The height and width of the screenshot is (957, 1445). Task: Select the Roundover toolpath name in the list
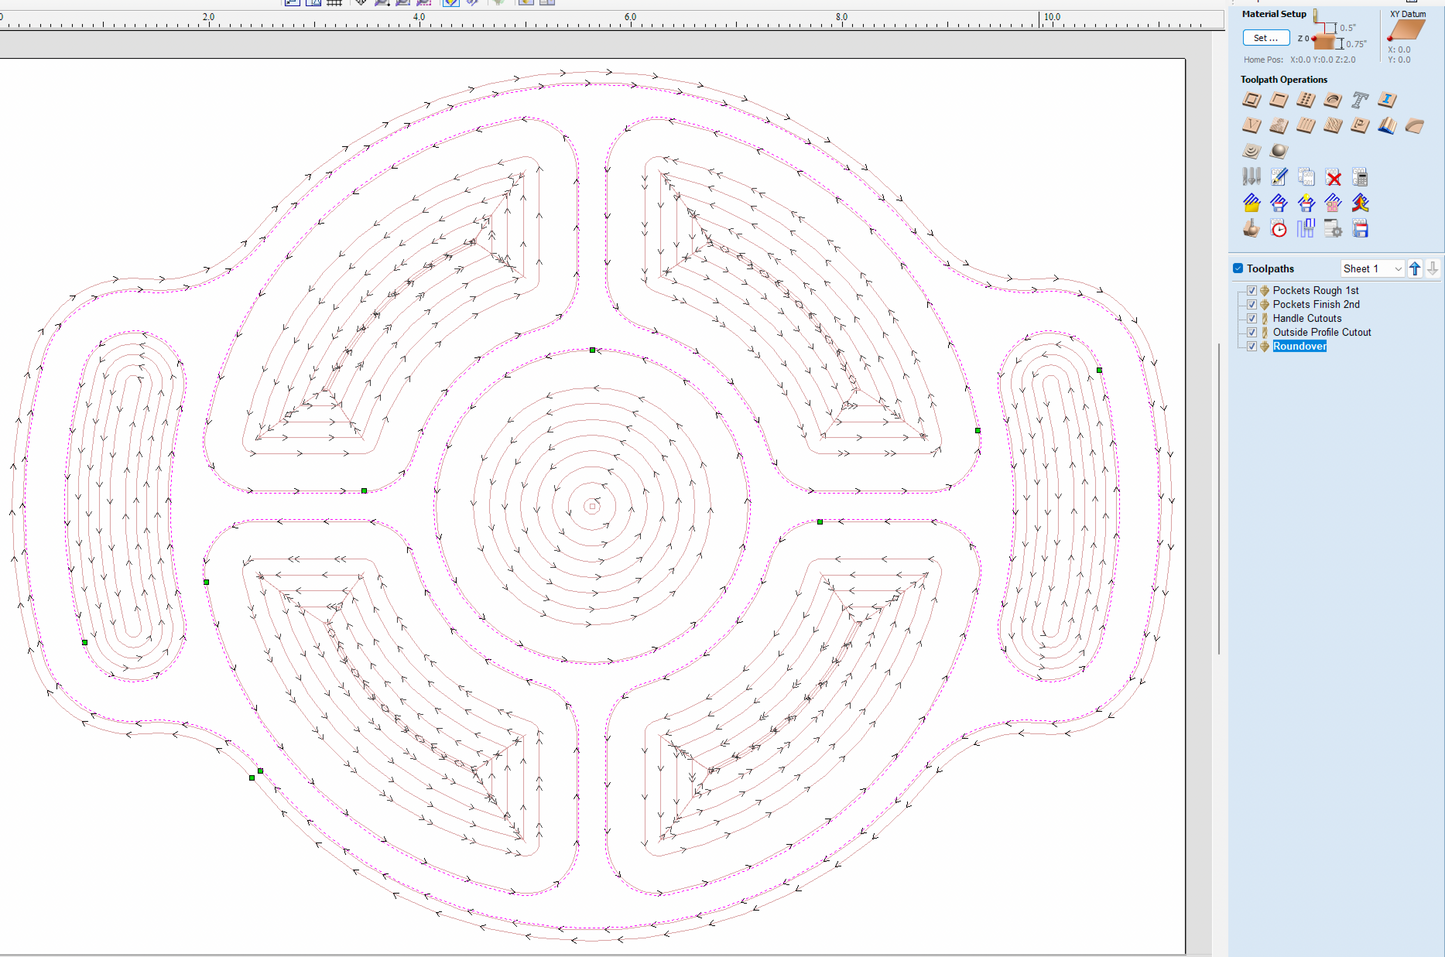1299,346
